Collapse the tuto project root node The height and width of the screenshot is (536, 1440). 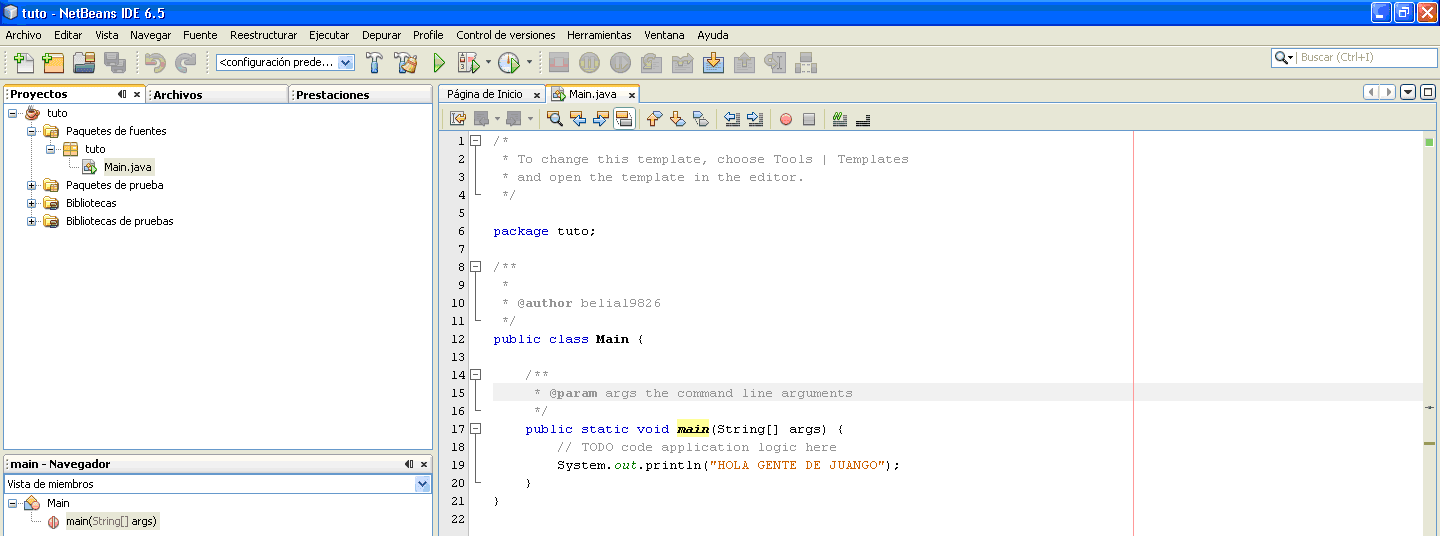click(13, 113)
